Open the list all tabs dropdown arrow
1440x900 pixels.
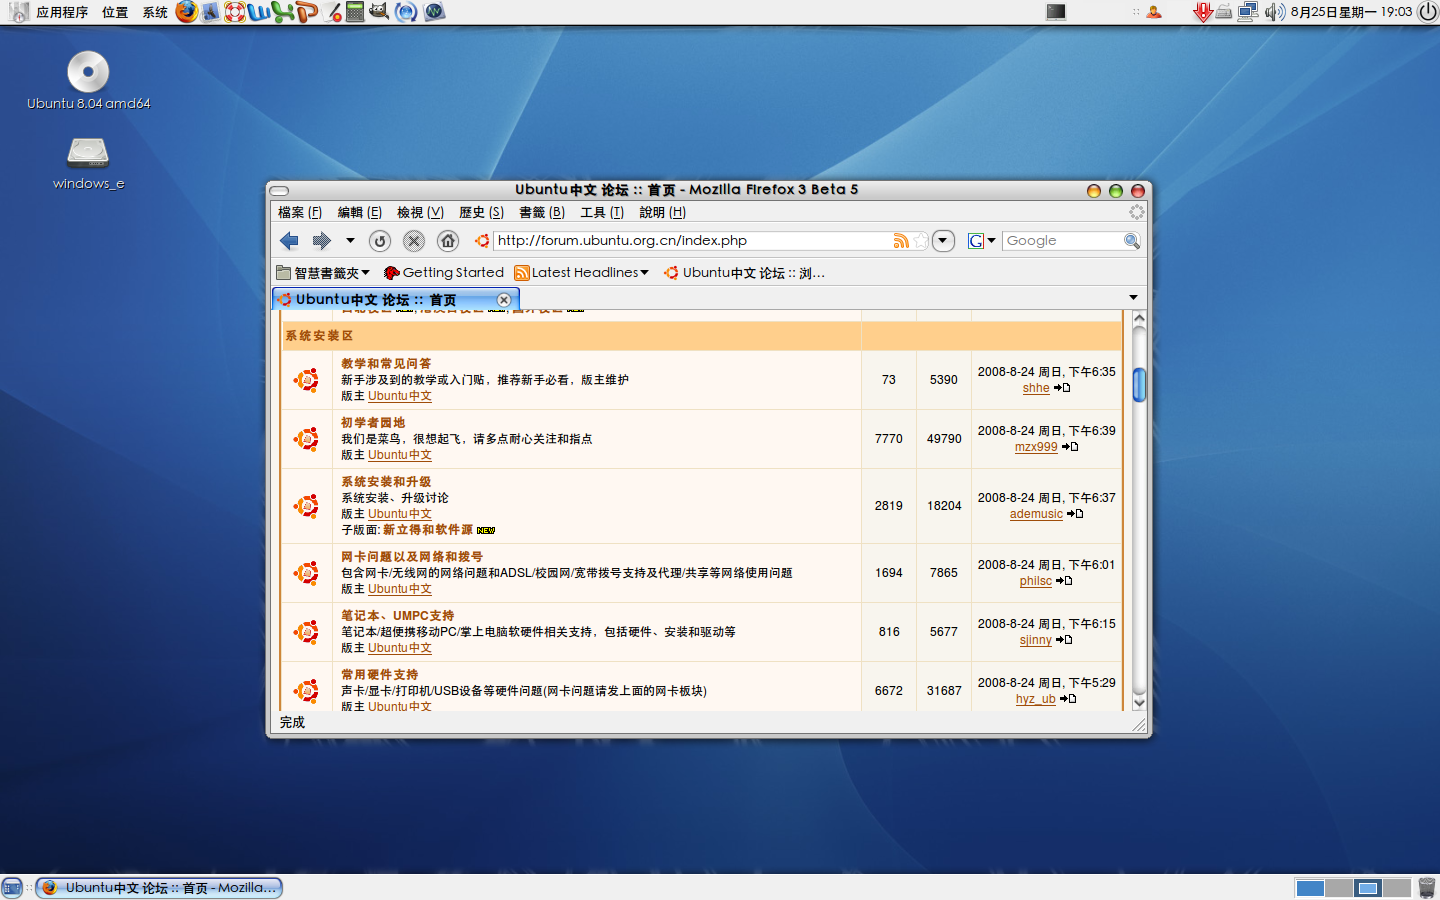tap(1133, 298)
